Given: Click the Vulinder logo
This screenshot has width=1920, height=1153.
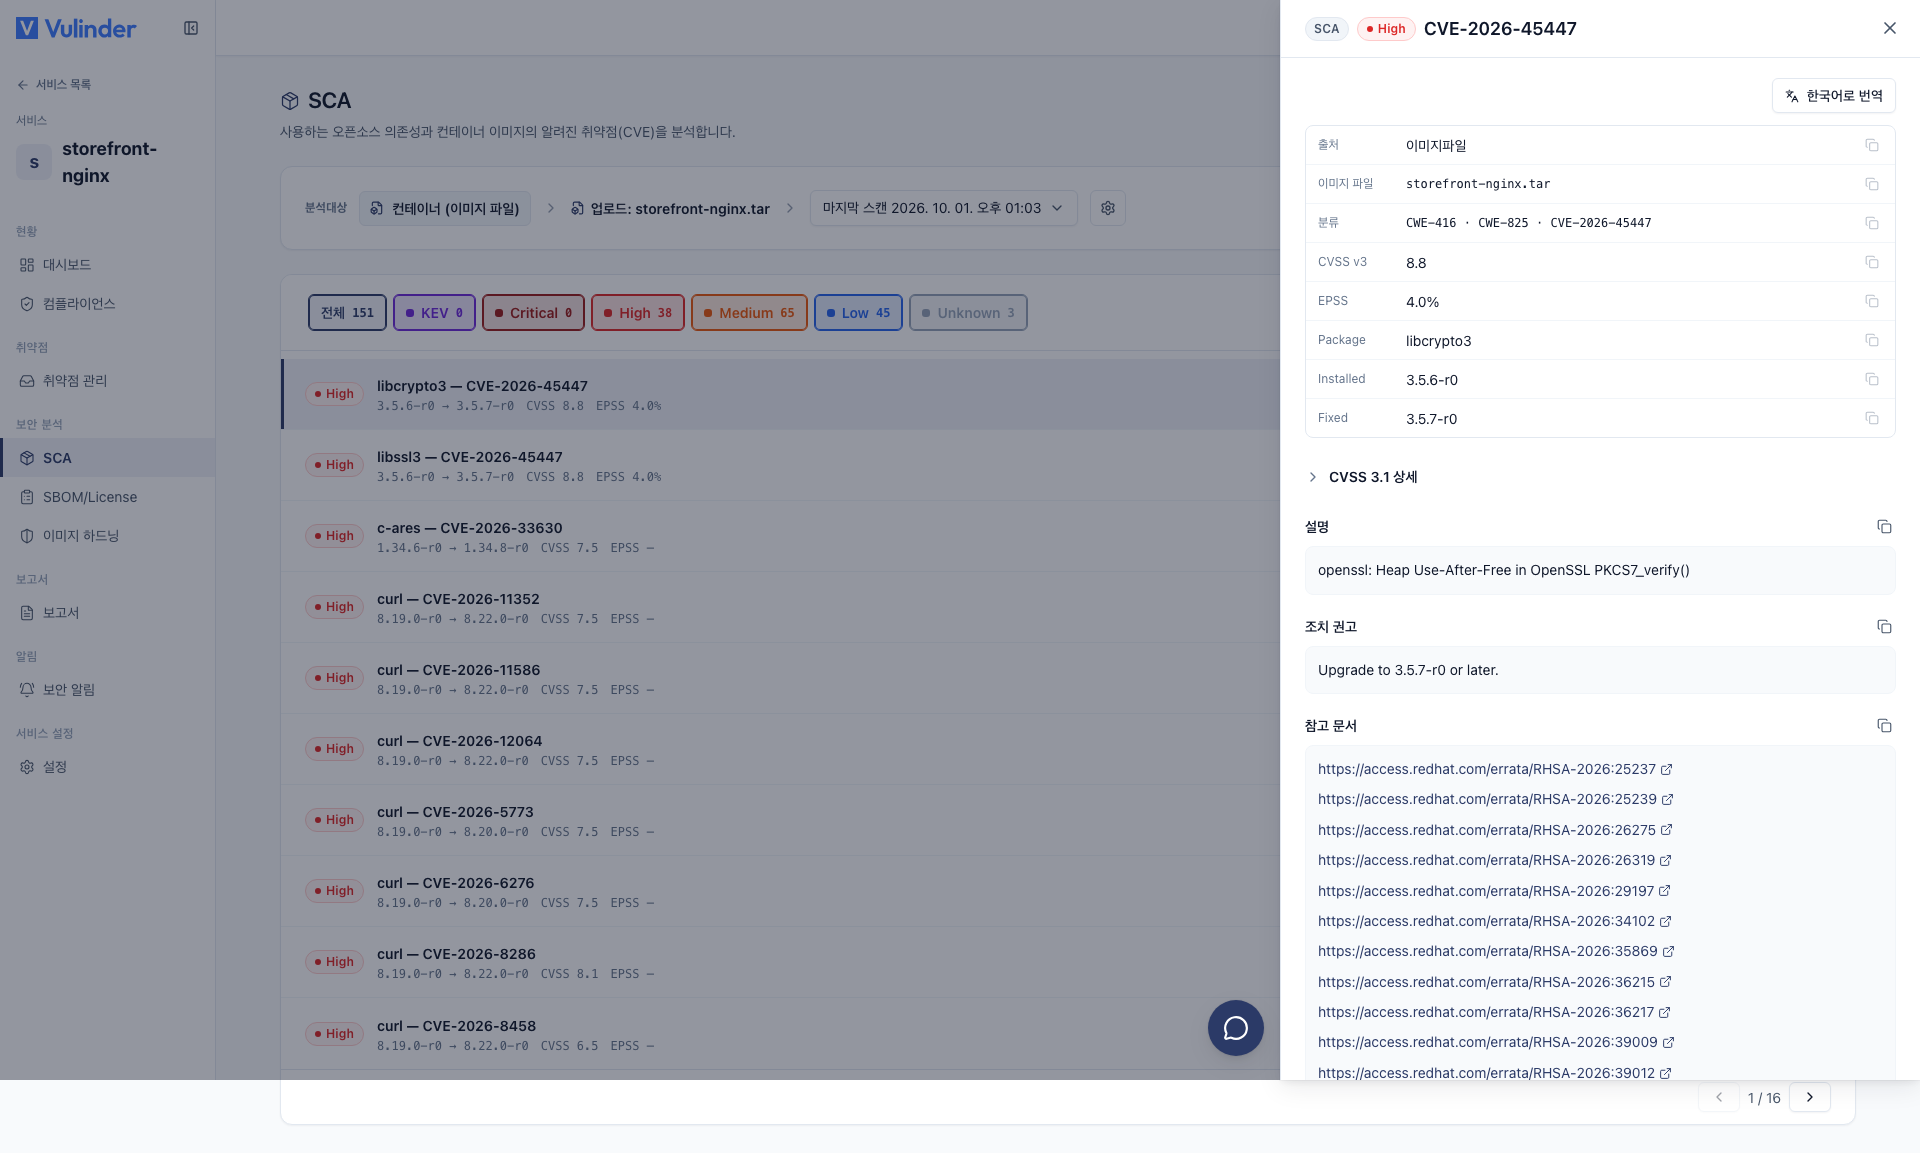Looking at the screenshot, I should (76, 28).
